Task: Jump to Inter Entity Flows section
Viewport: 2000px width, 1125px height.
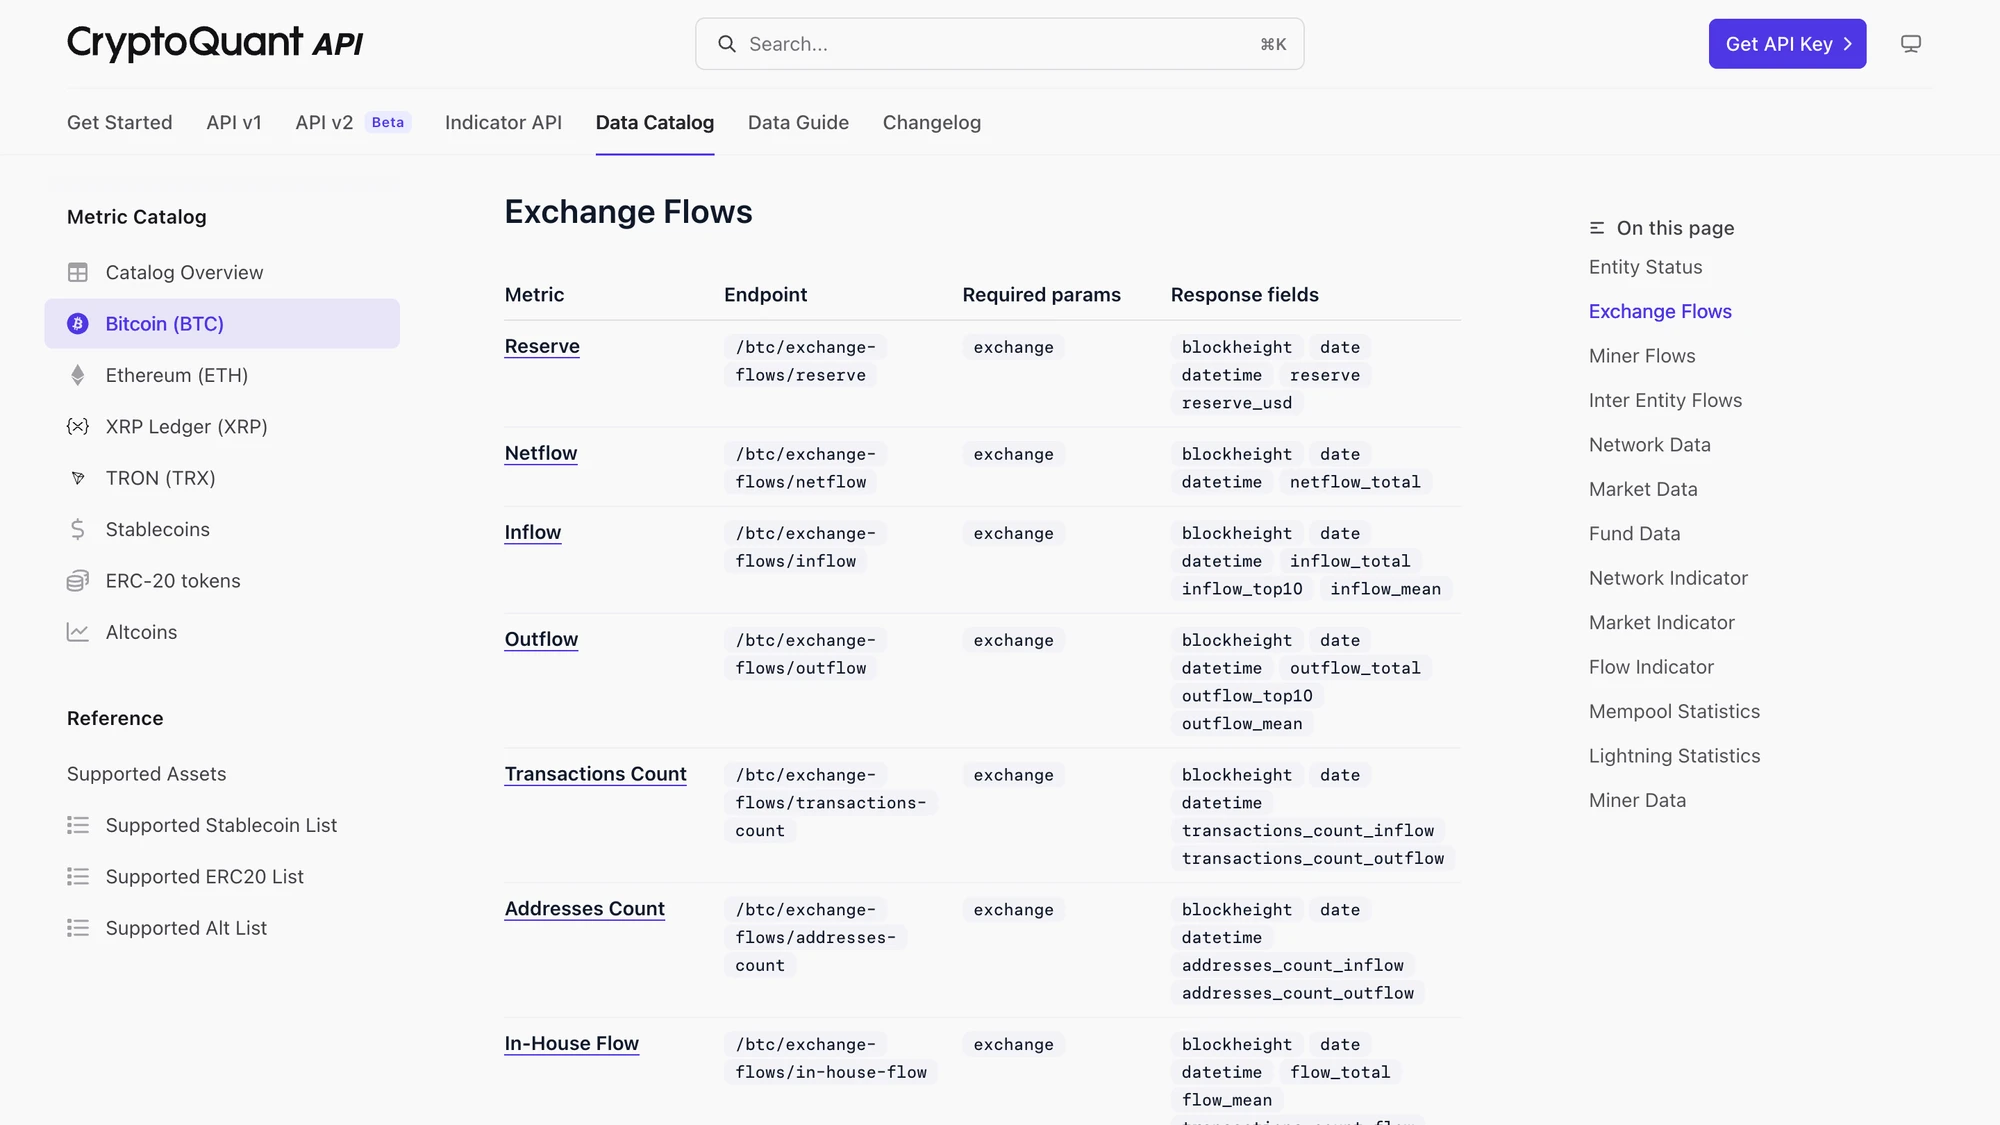Action: 1665,400
